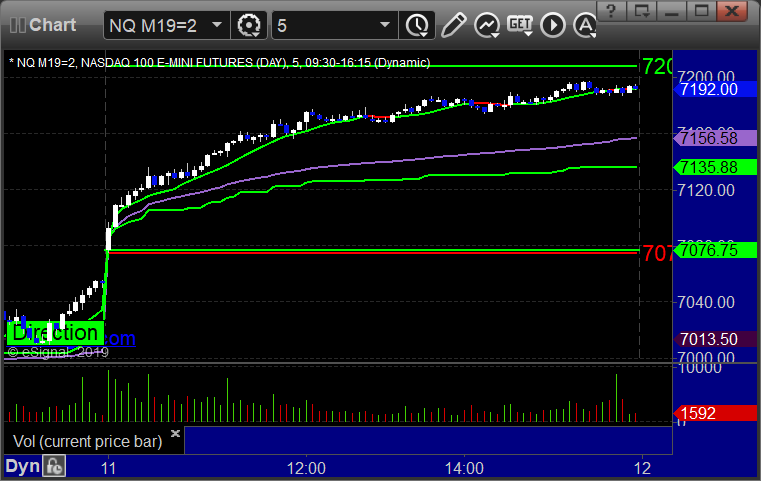Viewport: 761px width, 481px height.
Task: Open the GET studies menu
Action: click(x=520, y=25)
